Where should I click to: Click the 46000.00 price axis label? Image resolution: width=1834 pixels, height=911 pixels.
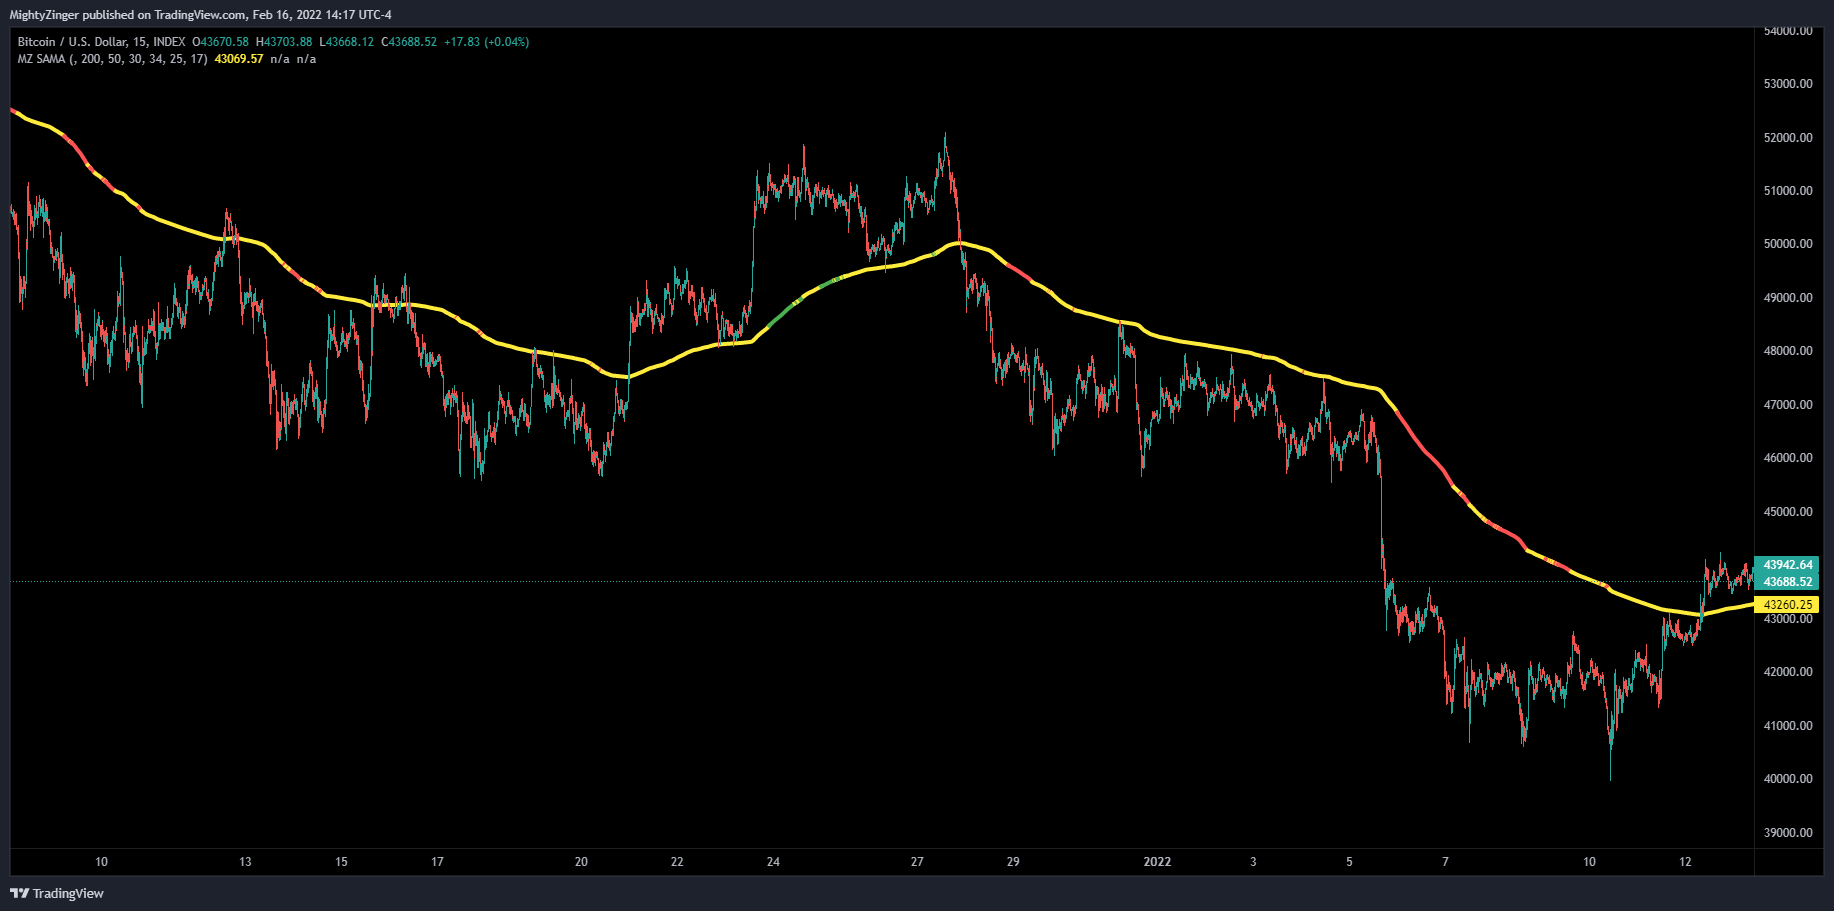[1788, 458]
